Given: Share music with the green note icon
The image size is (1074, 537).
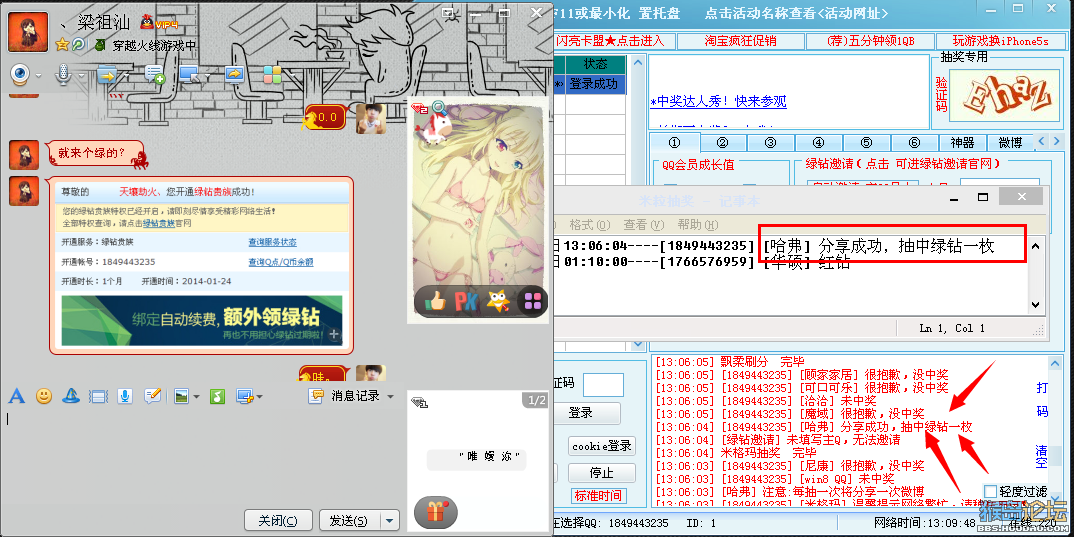Looking at the screenshot, I should [x=217, y=396].
